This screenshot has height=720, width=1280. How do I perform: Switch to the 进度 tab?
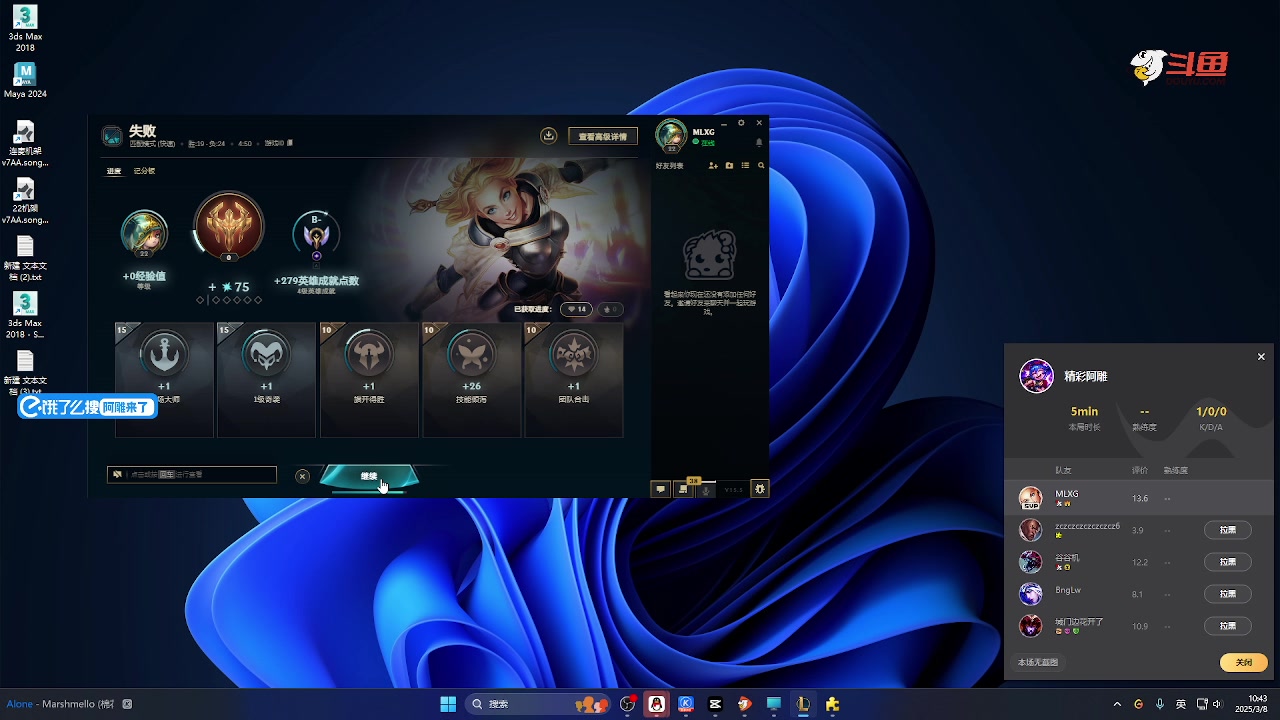tap(114, 171)
